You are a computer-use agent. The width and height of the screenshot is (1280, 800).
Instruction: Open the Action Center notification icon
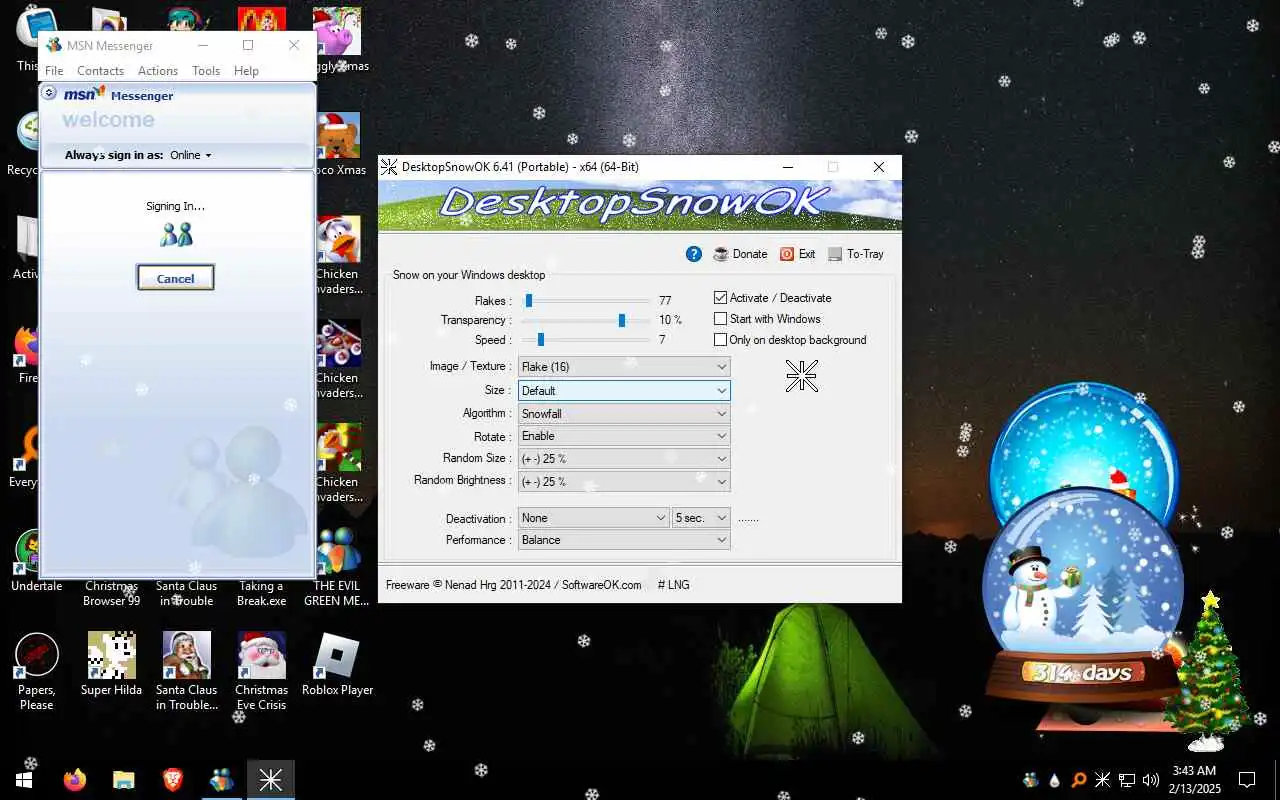tap(1247, 780)
